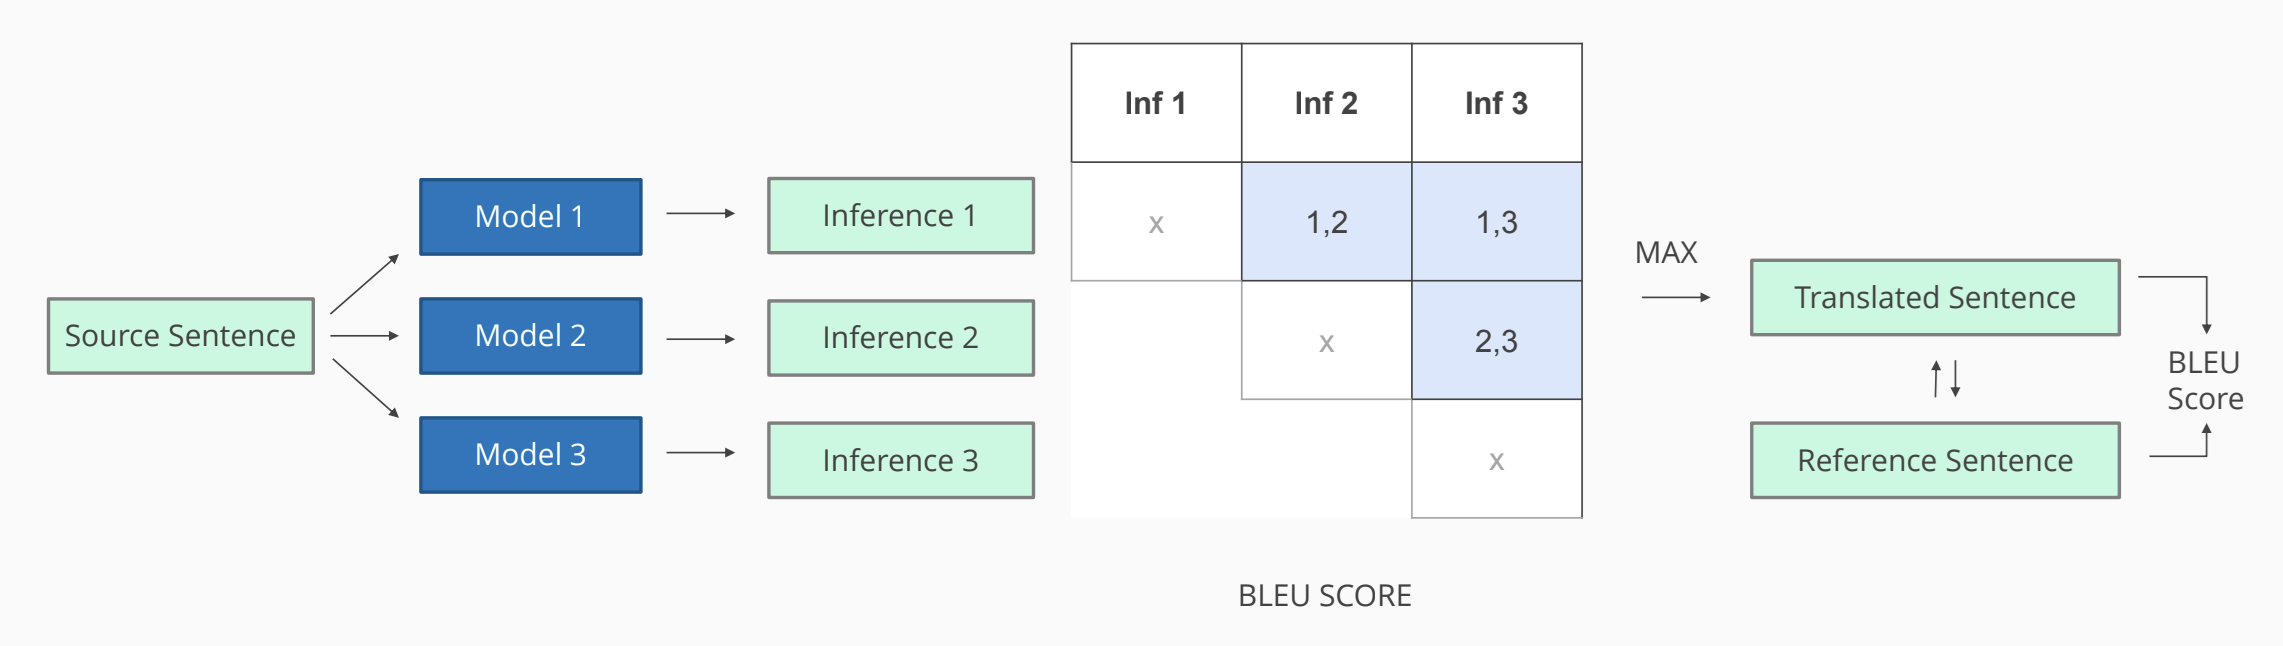Viewport: 2283px width, 646px height.
Task: Click the blue 2,3 table cell
Action: click(x=1496, y=341)
